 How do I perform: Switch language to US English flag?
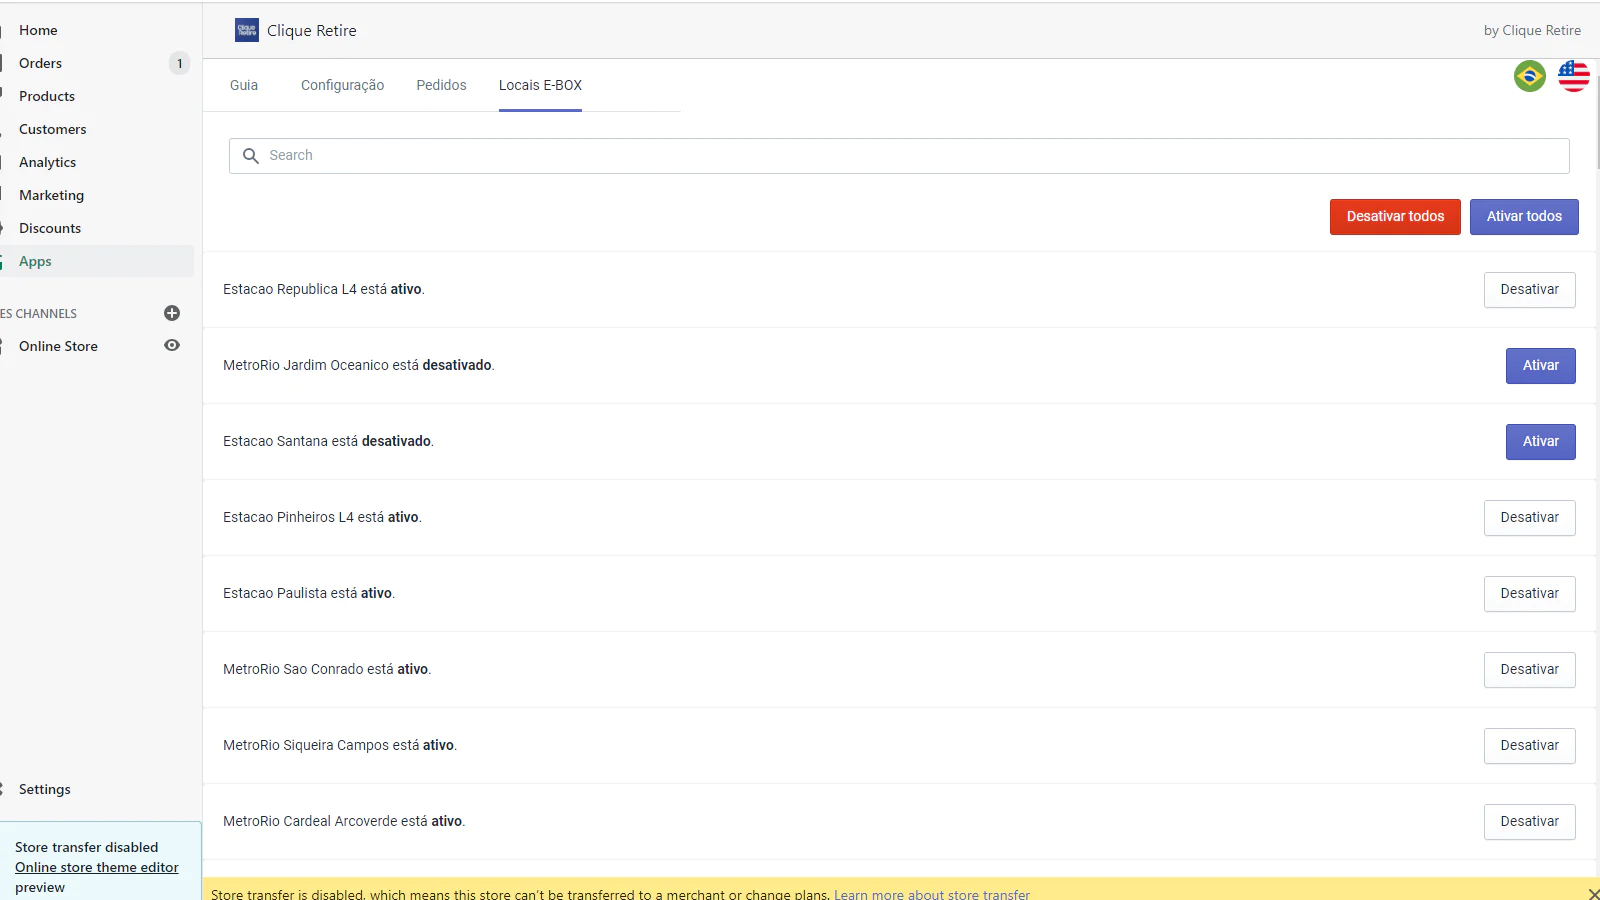tap(1574, 76)
